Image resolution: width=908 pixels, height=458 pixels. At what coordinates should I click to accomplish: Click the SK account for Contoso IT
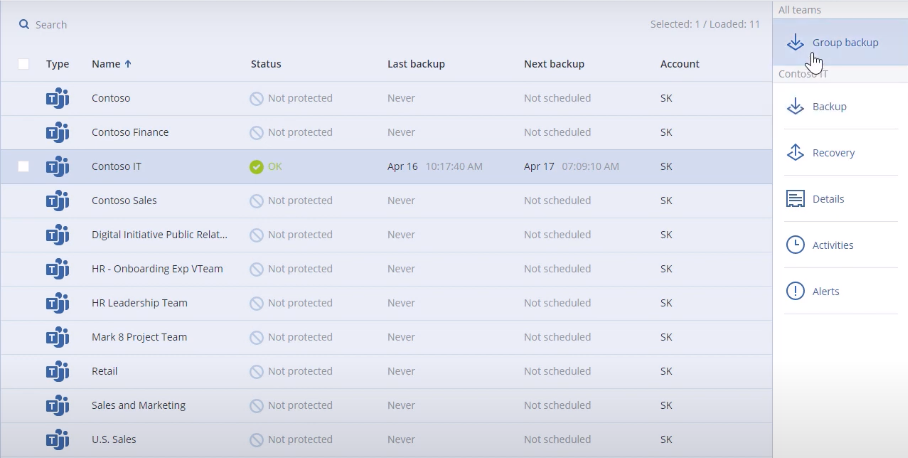coord(666,167)
